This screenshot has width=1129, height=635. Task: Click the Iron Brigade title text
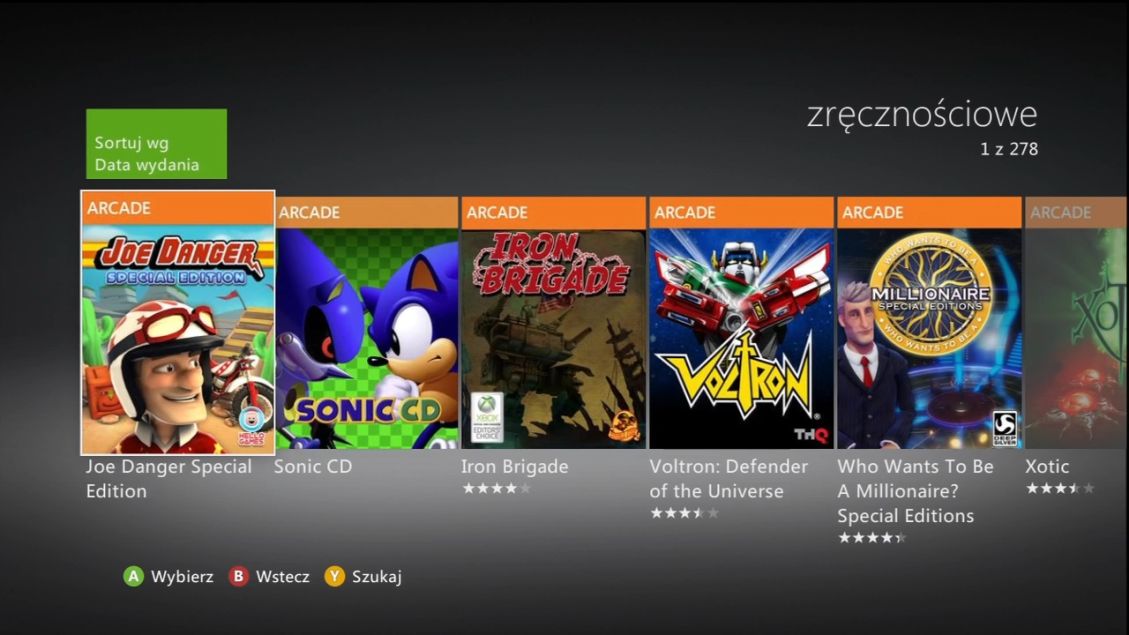point(515,467)
